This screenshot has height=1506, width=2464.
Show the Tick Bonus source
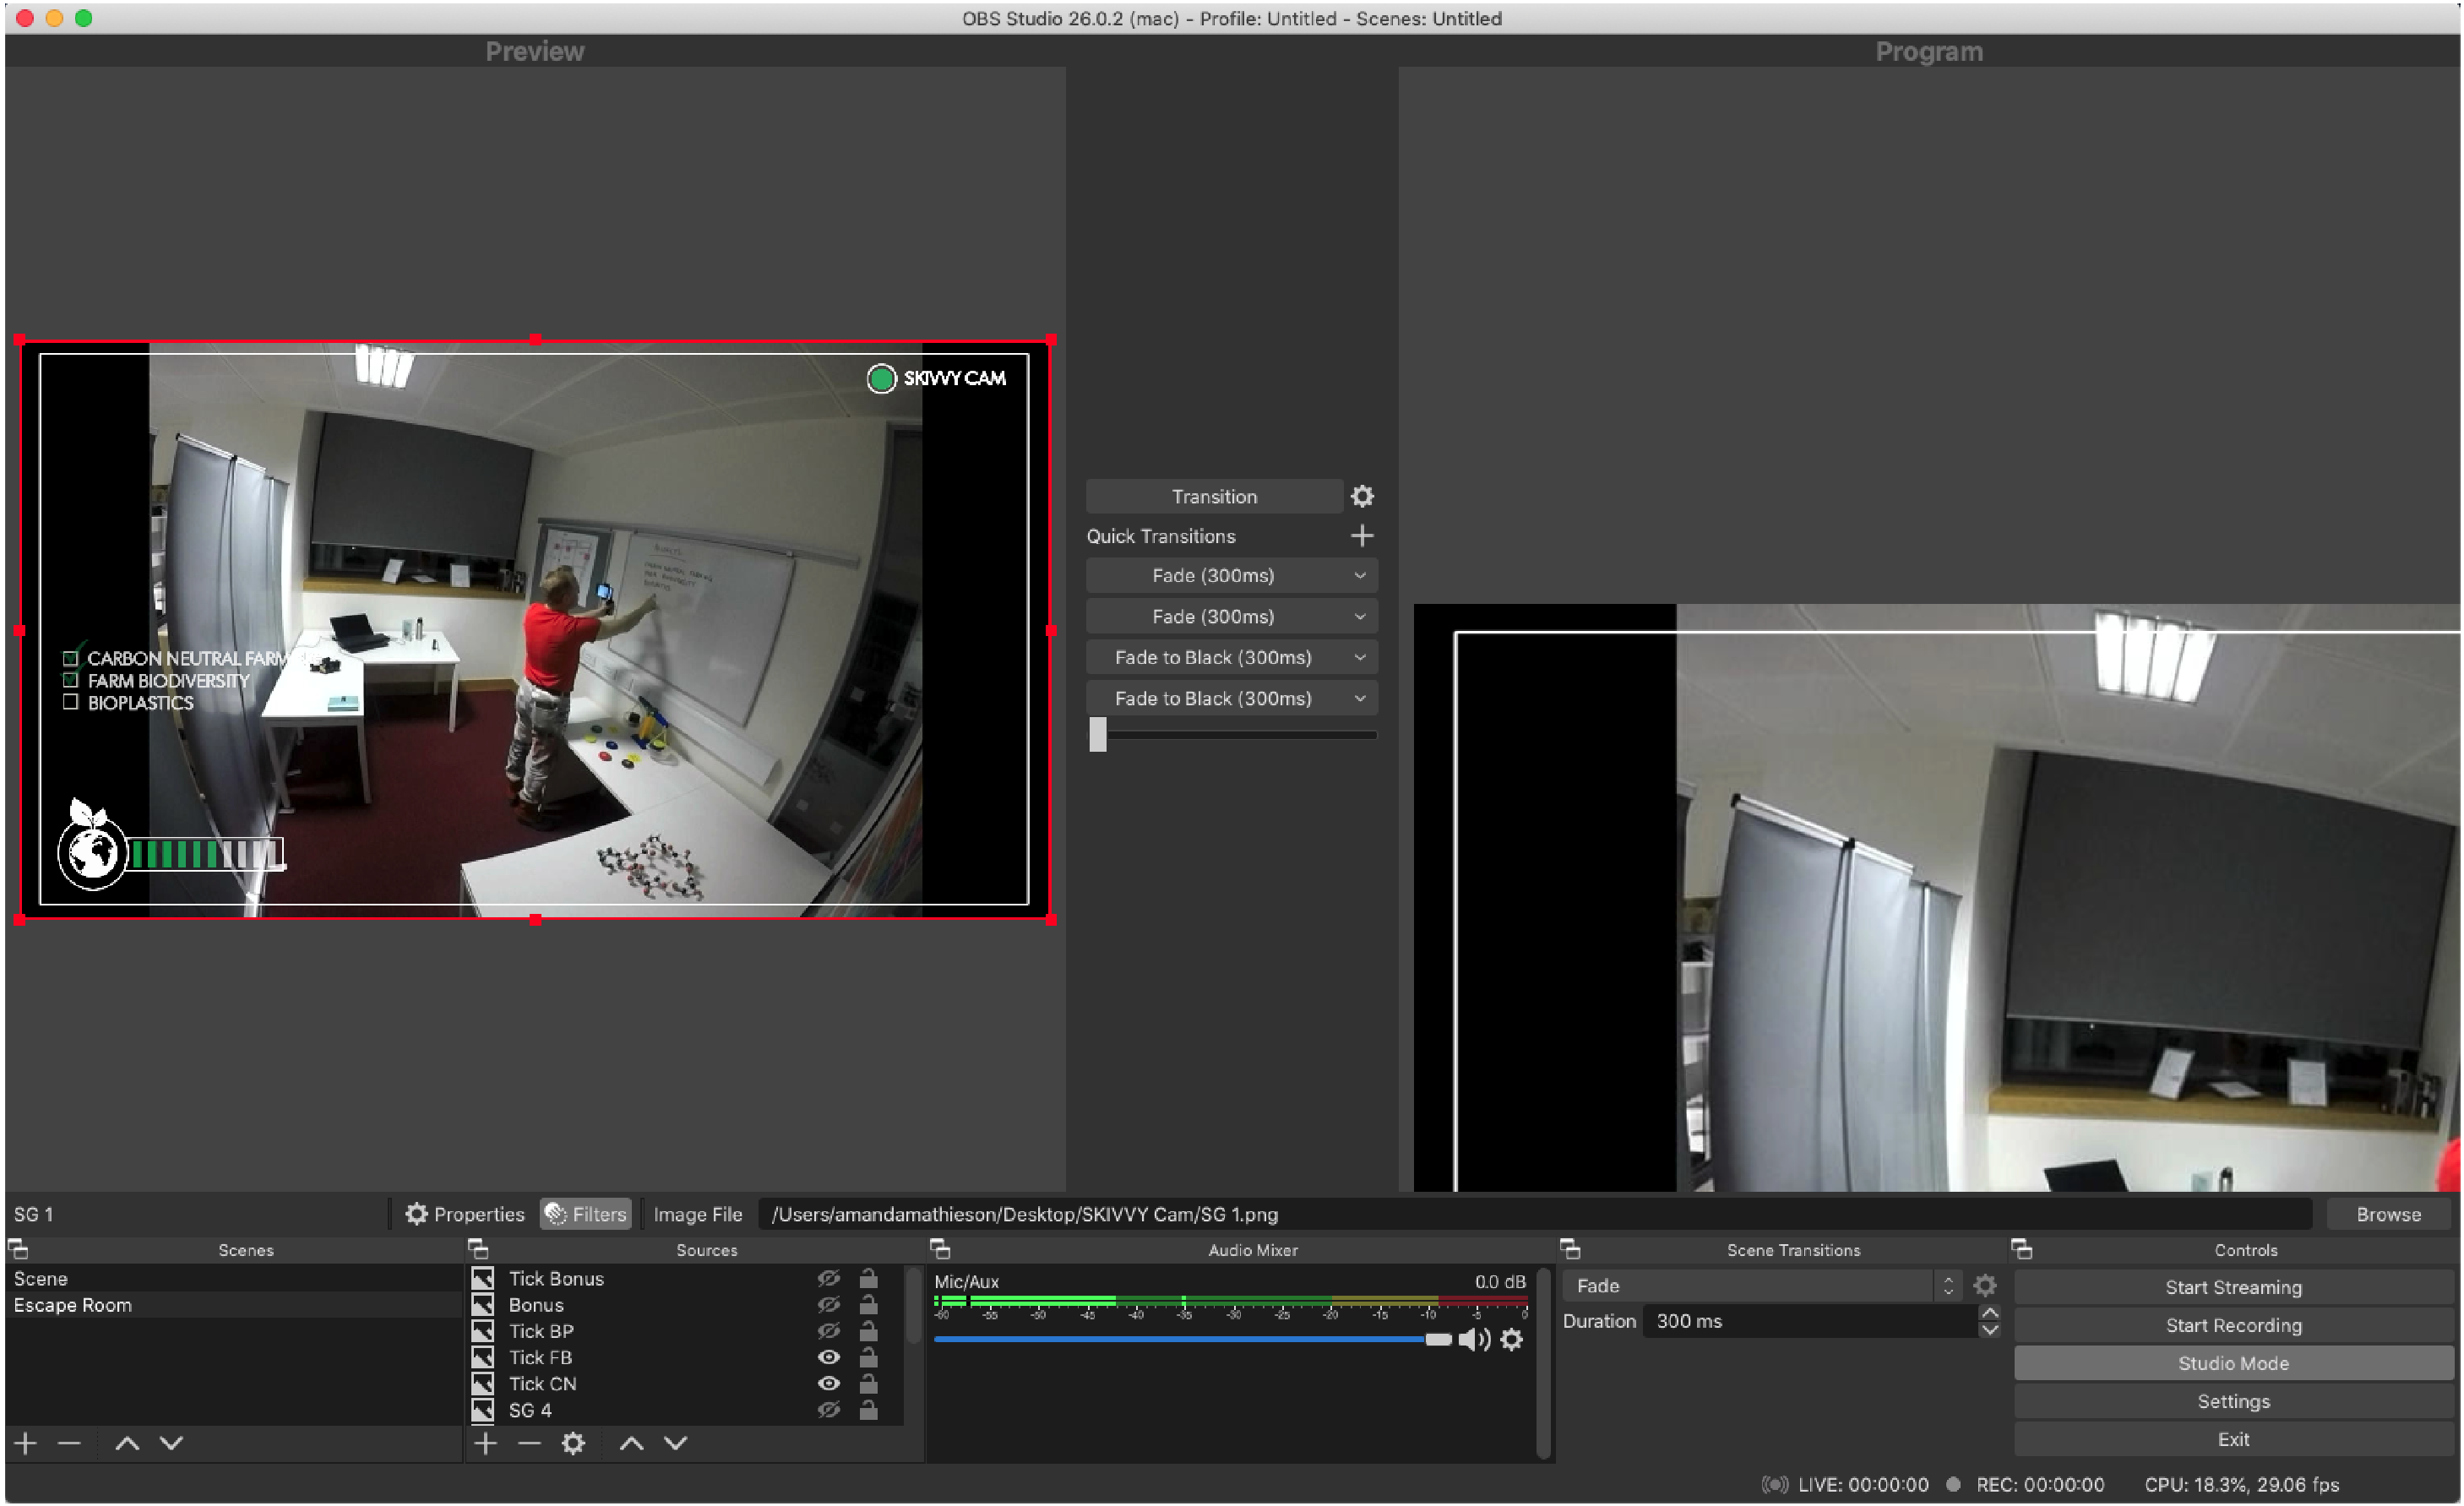829,1278
